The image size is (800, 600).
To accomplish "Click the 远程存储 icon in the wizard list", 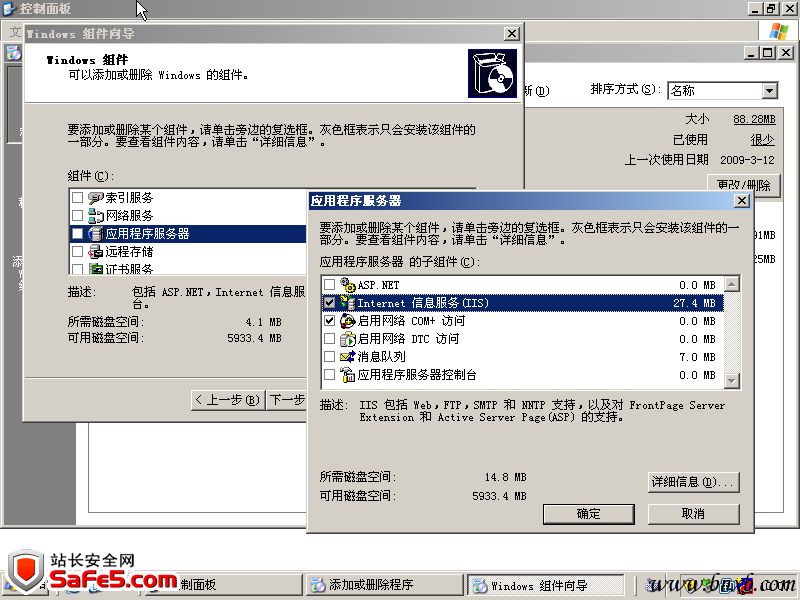I will click(x=96, y=251).
